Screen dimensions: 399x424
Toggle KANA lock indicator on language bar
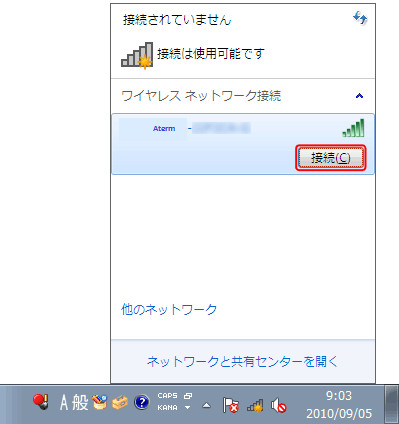(x=167, y=407)
